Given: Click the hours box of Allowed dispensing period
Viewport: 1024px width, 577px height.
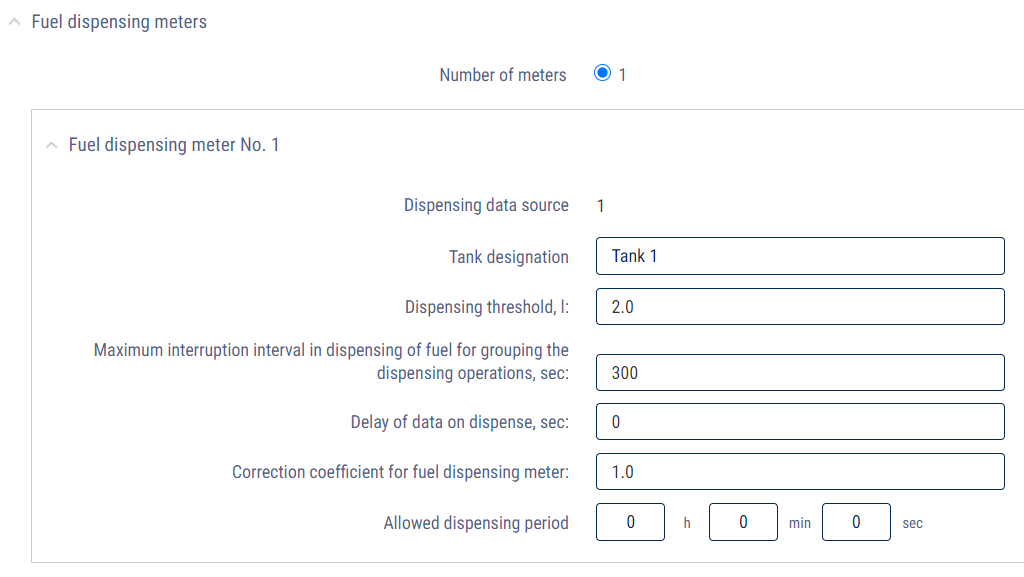Looking at the screenshot, I should [x=630, y=522].
